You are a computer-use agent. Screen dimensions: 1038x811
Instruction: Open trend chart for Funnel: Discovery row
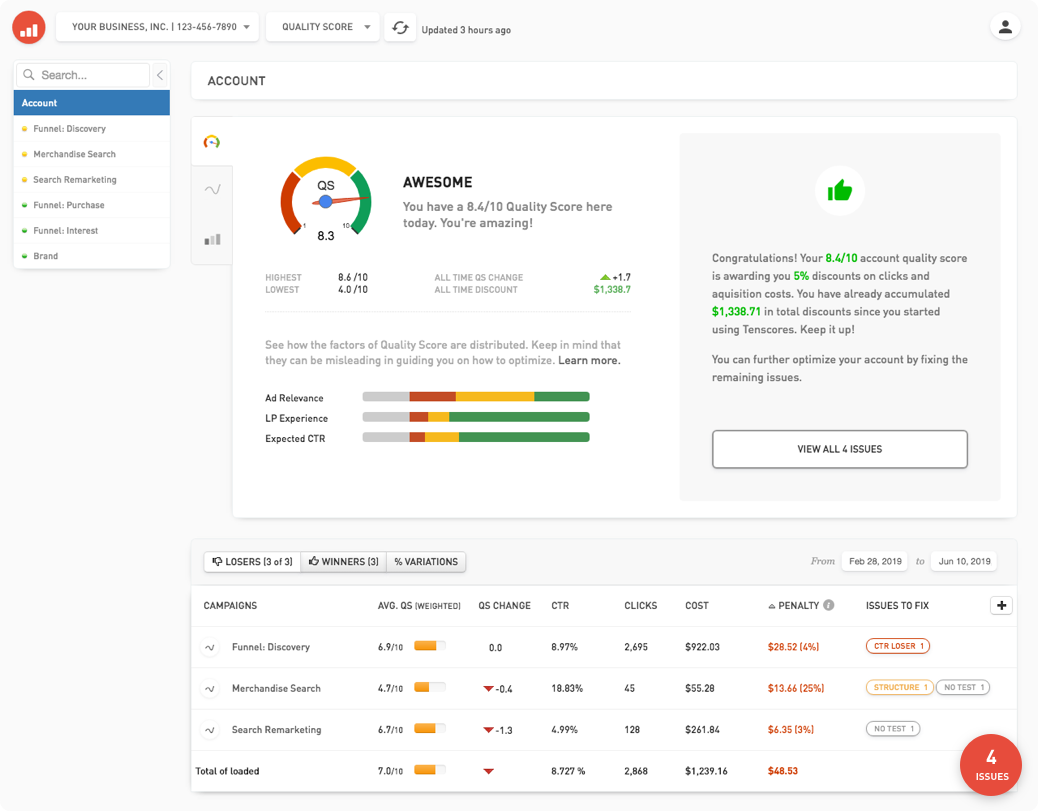[x=210, y=647]
